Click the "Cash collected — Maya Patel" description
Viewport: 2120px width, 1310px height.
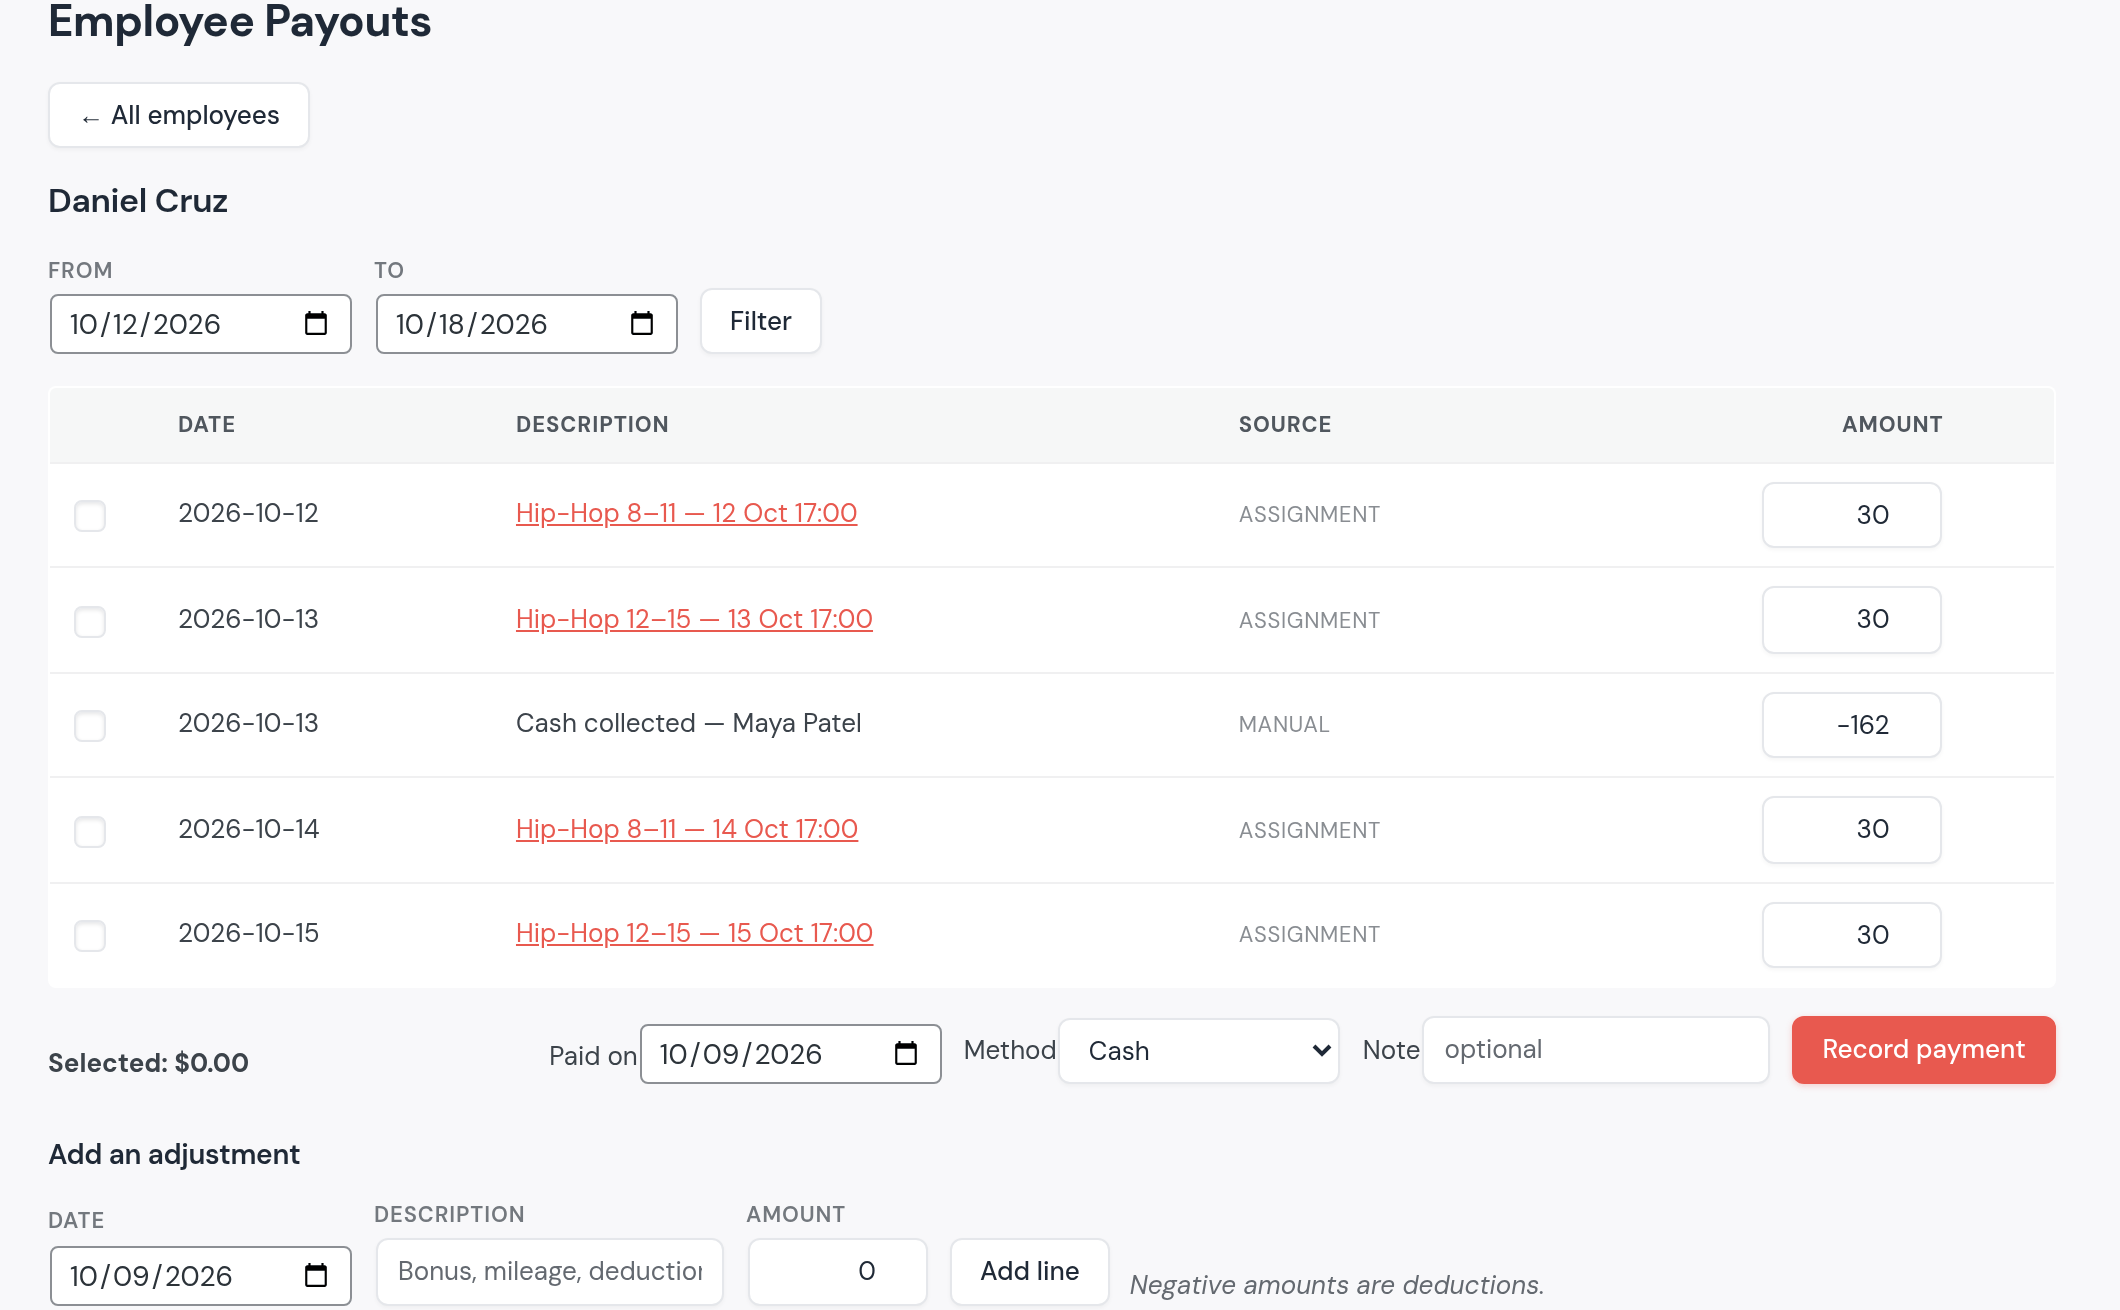tap(688, 723)
